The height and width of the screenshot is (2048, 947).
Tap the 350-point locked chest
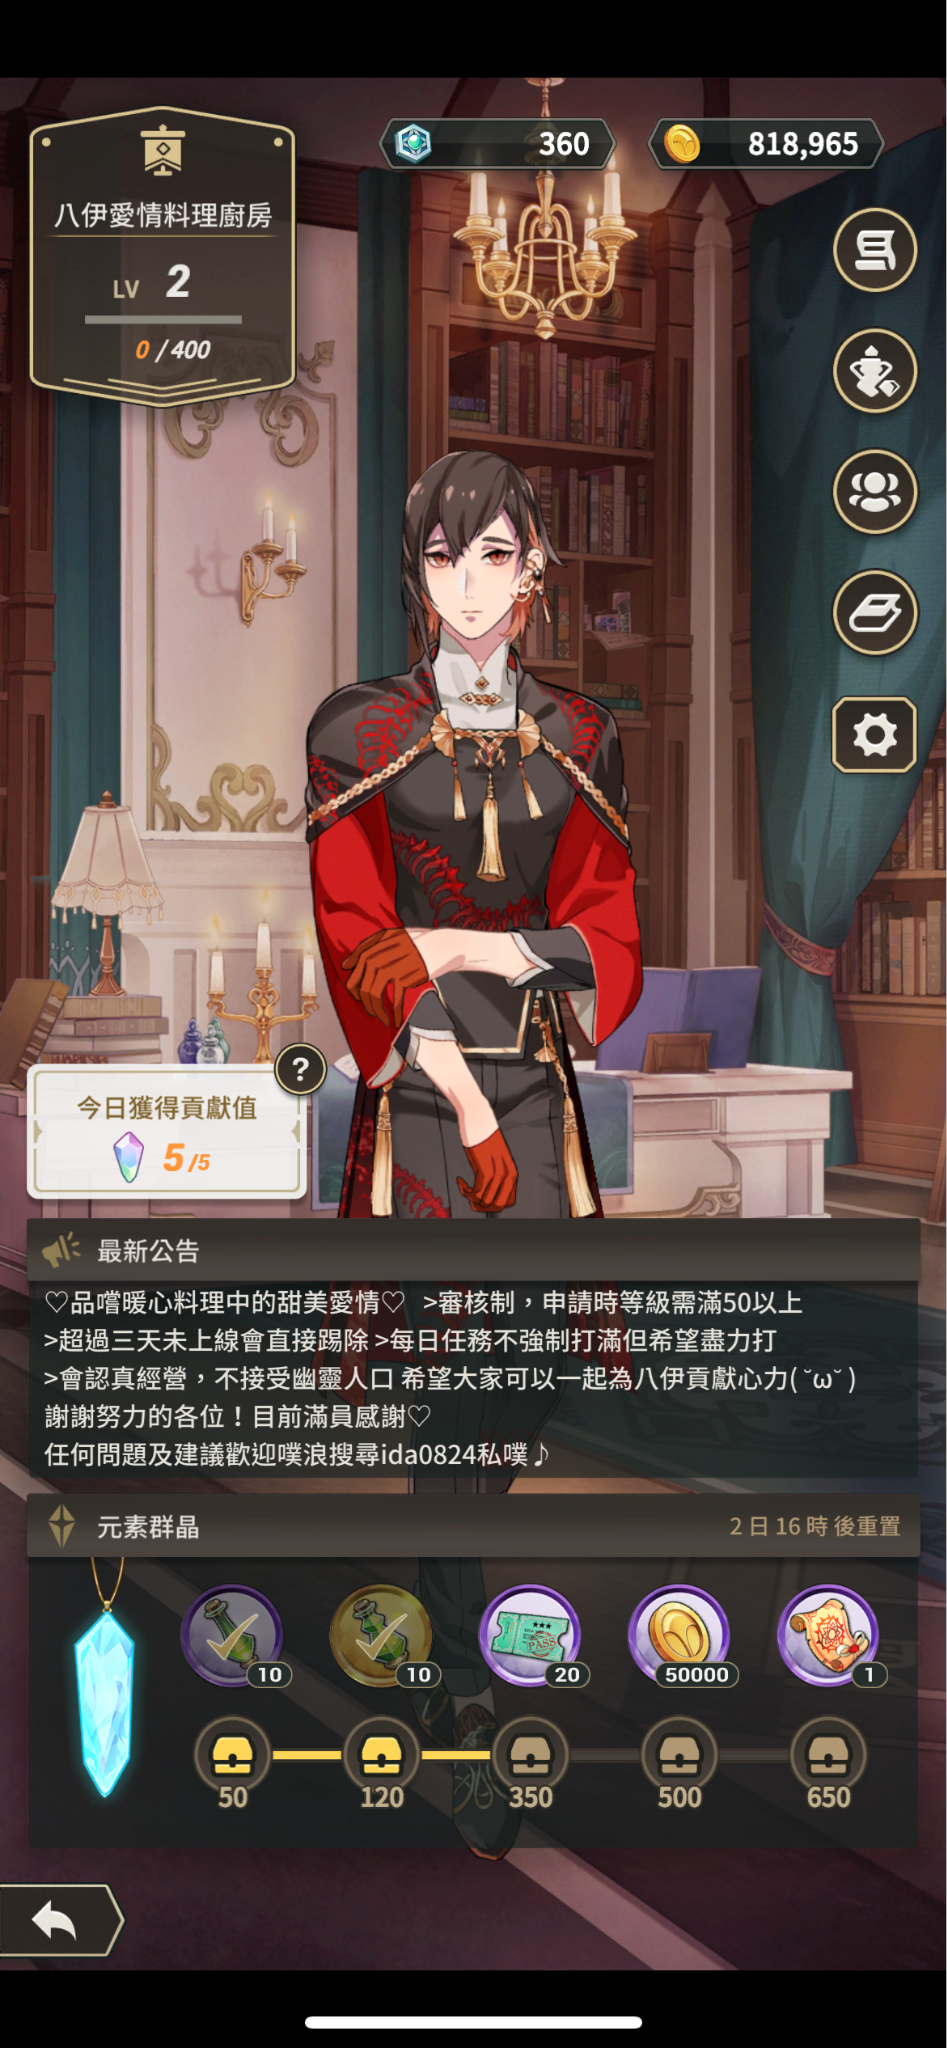pyautogui.click(x=530, y=1755)
